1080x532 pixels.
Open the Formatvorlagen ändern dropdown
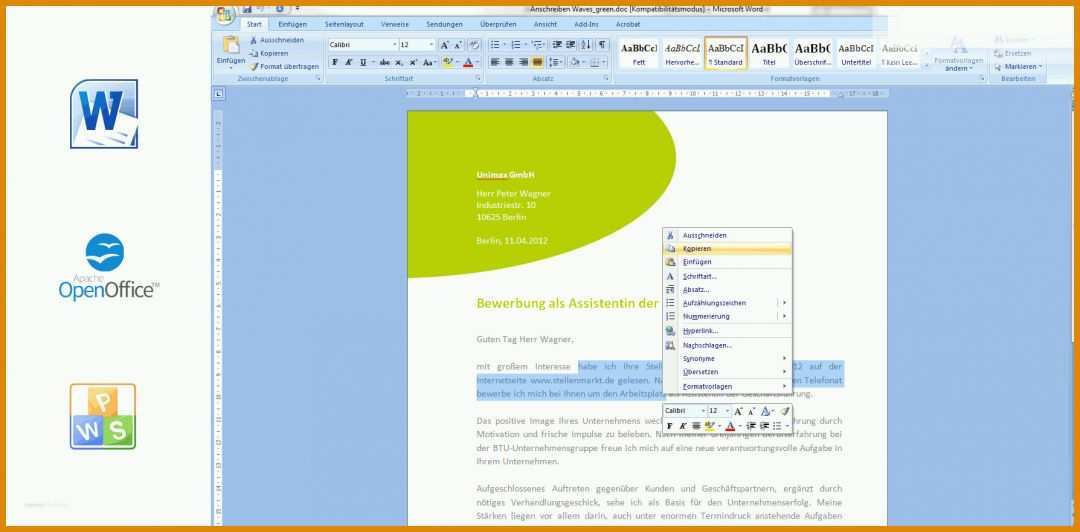[x=957, y=54]
